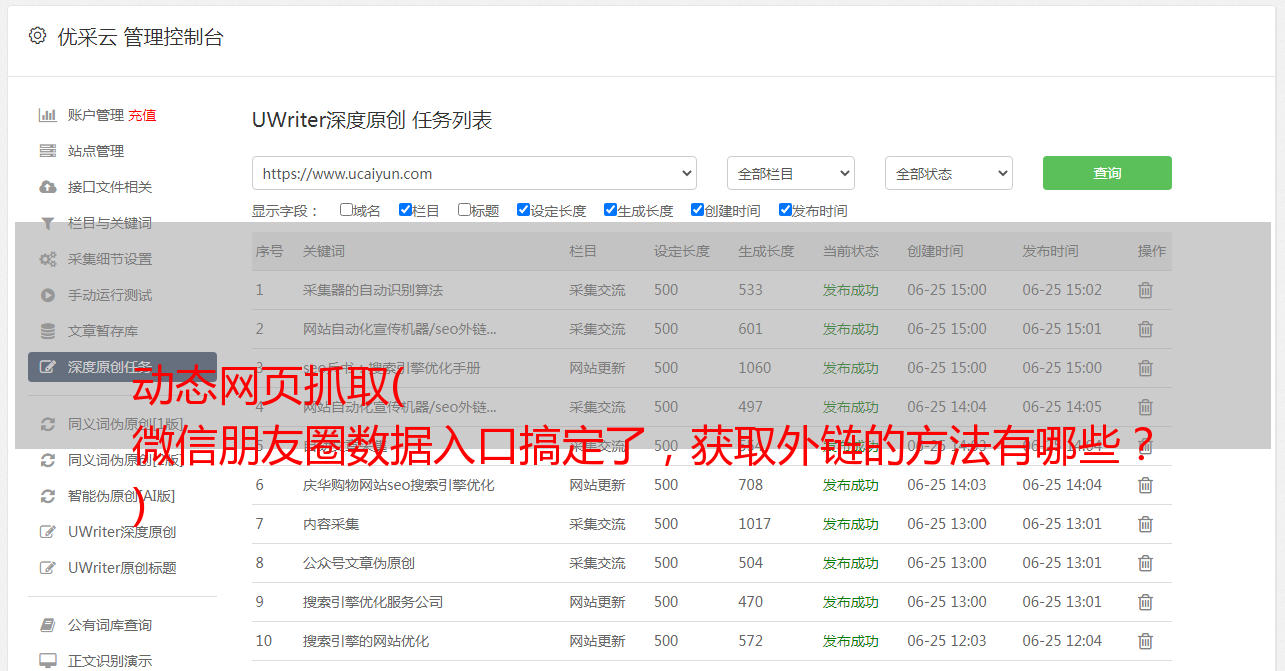The height and width of the screenshot is (671, 1285).
Task: Enable the 标题 field checkbox
Action: pos(464,210)
